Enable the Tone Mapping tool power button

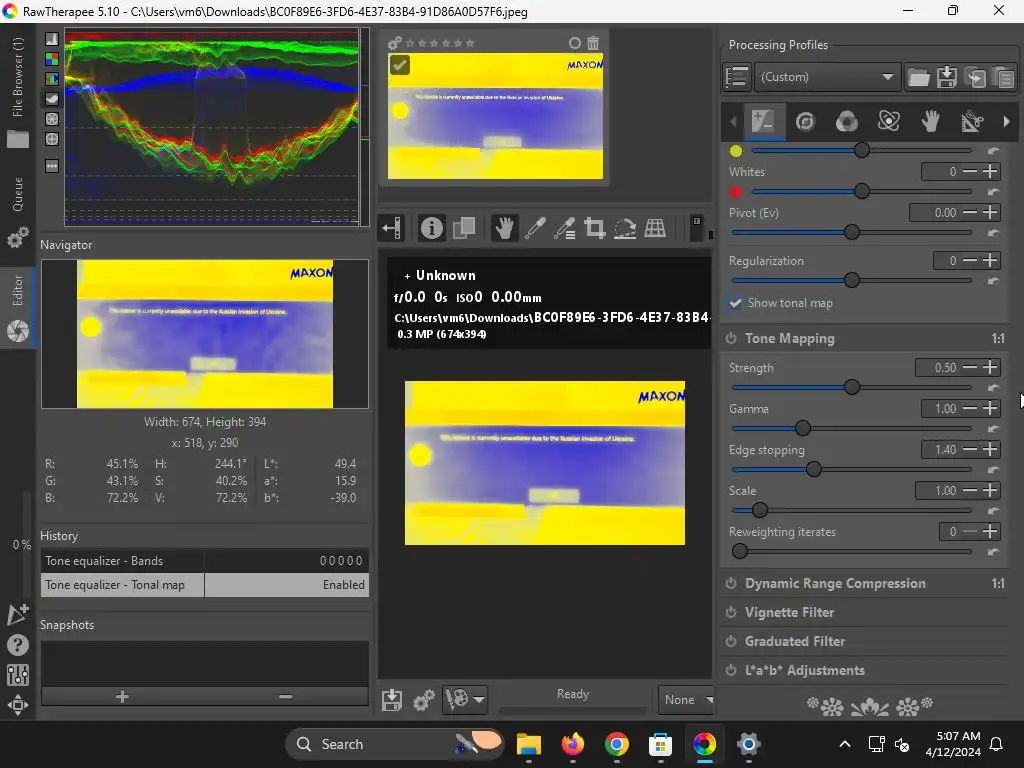pos(731,338)
